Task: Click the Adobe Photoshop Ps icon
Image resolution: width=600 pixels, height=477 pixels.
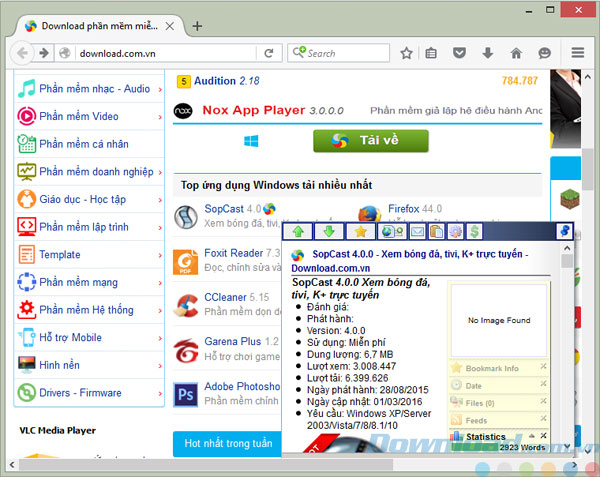Action: point(186,394)
